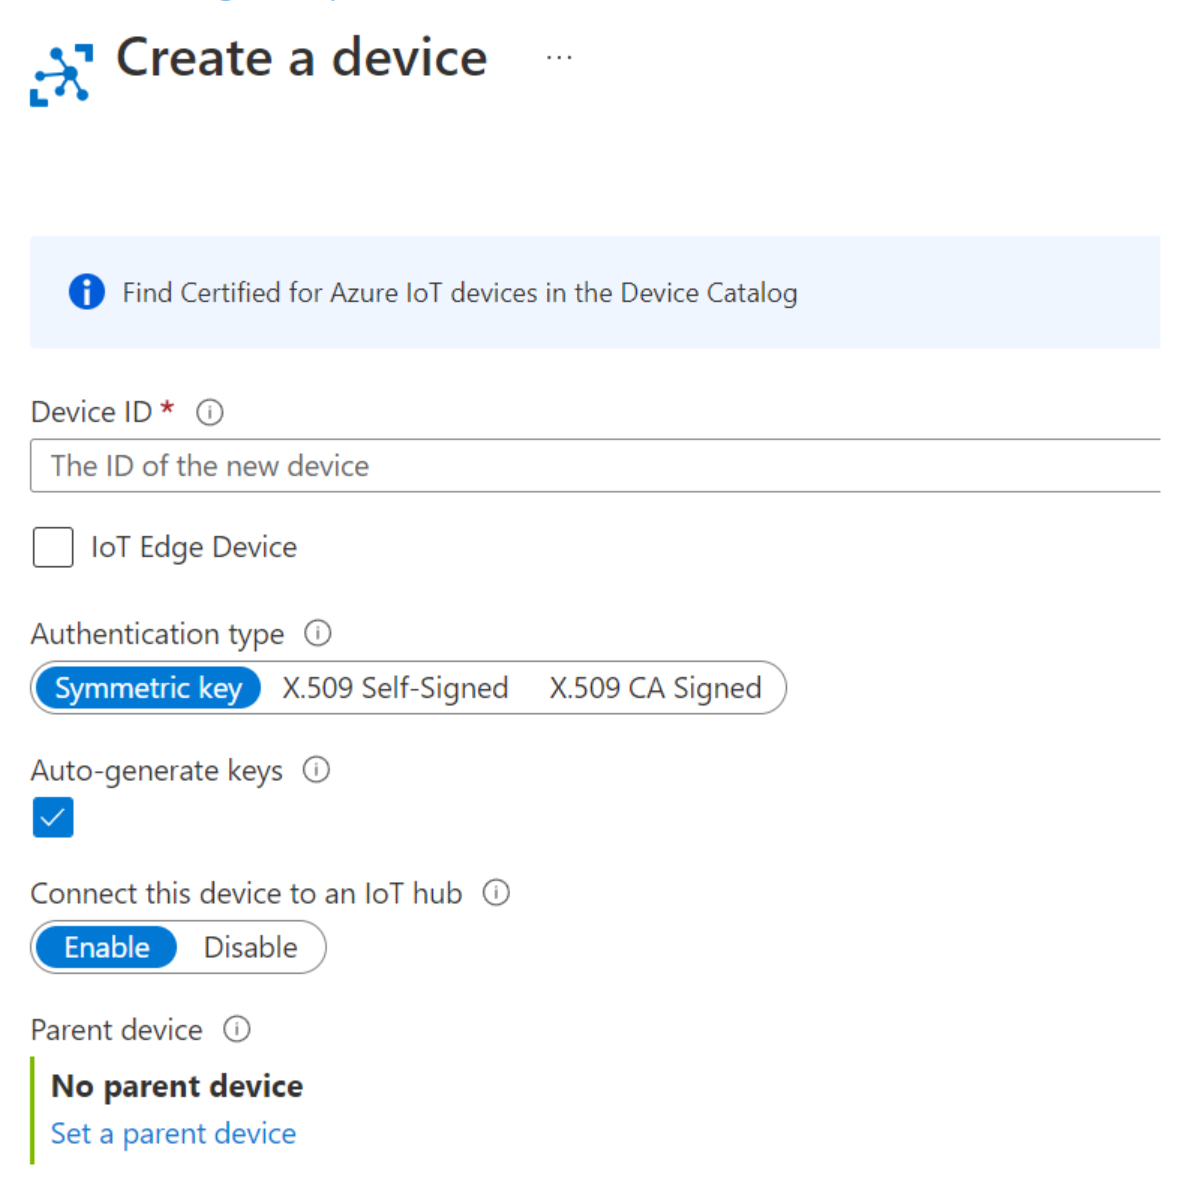This screenshot has width=1194, height=1189.
Task: Click the Authentication type label
Action: click(x=157, y=634)
